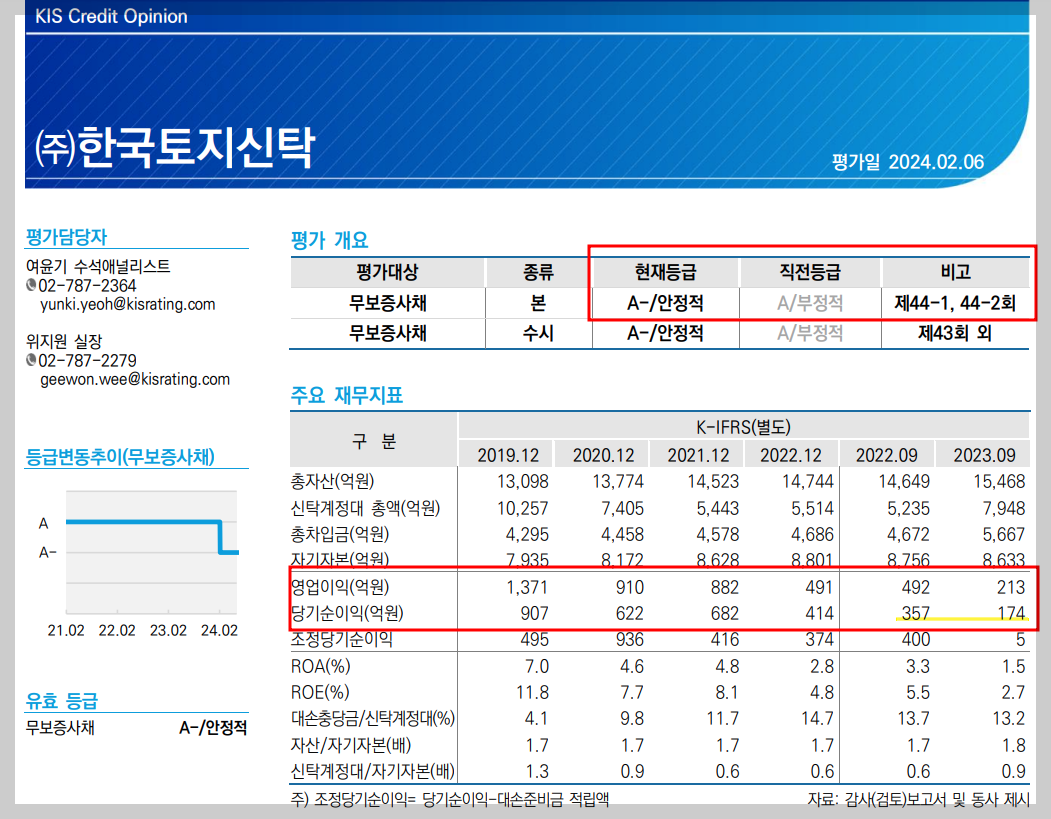The image size is (1051, 819).
Task: Click the footnote 주) 조정당기순이익 text
Action: (x=450, y=799)
